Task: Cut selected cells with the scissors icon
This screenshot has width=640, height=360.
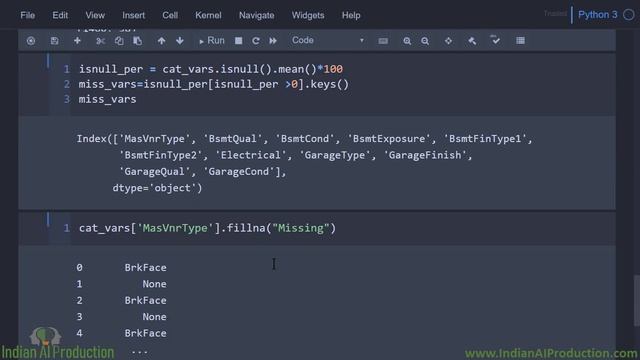Action: pyautogui.click(x=100, y=41)
